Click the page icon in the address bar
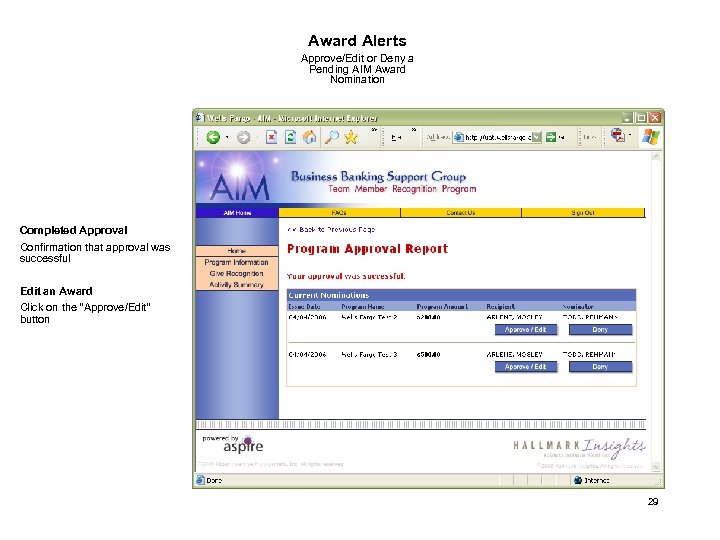 458,137
